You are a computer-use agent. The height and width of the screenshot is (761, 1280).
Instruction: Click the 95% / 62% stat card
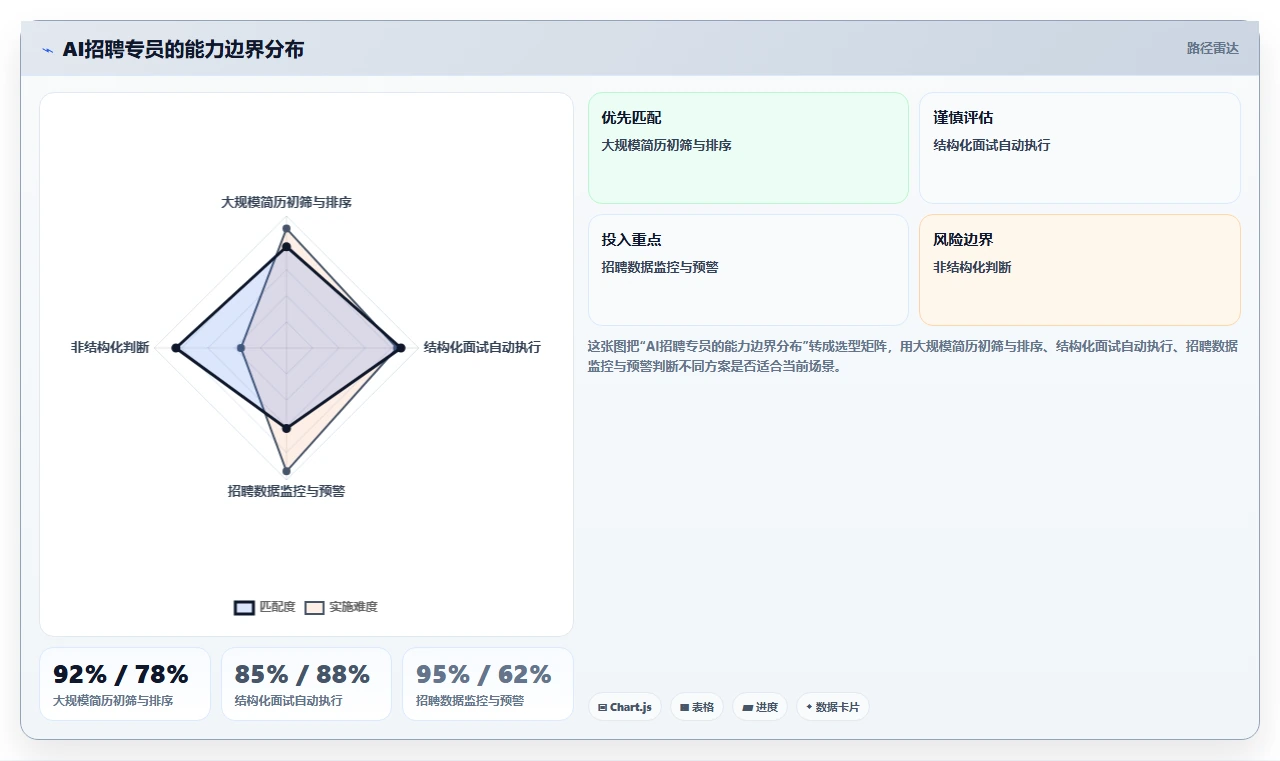(x=488, y=684)
